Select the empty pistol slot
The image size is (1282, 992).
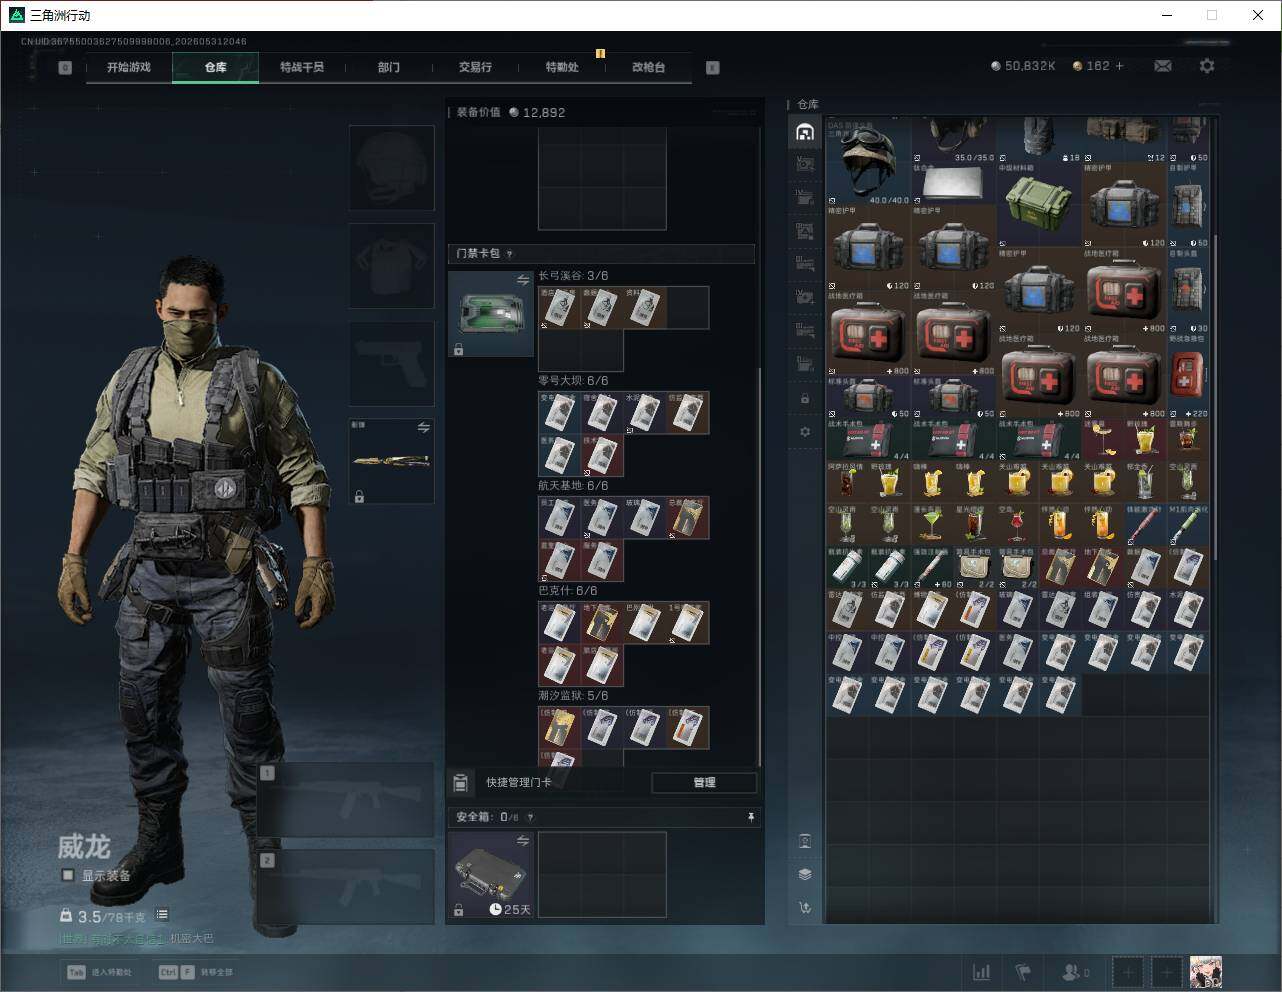pyautogui.click(x=392, y=363)
